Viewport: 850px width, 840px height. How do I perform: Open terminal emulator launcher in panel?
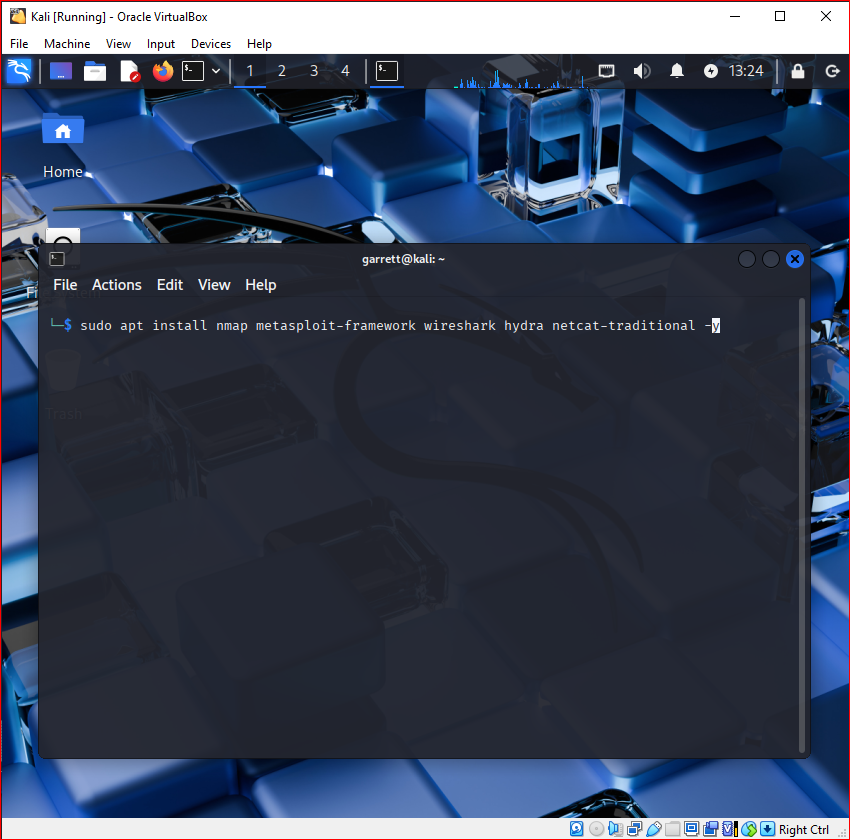[x=193, y=71]
